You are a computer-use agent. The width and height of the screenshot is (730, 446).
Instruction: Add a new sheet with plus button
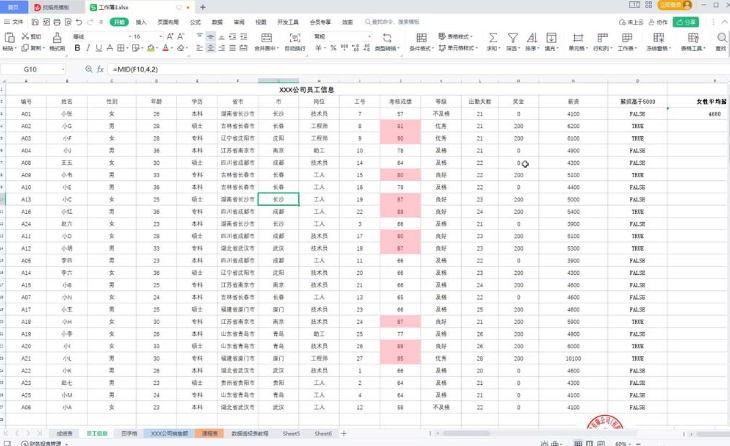(344, 433)
